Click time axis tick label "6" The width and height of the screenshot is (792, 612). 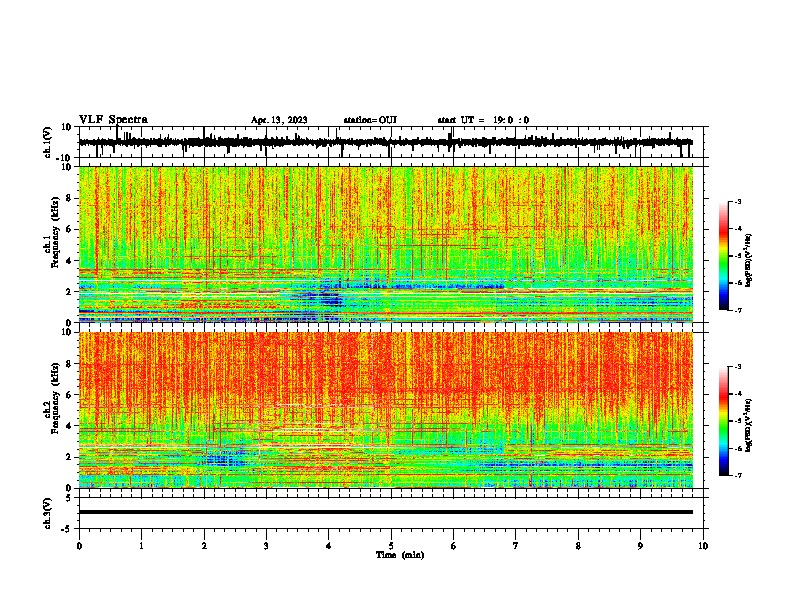pyautogui.click(x=454, y=546)
